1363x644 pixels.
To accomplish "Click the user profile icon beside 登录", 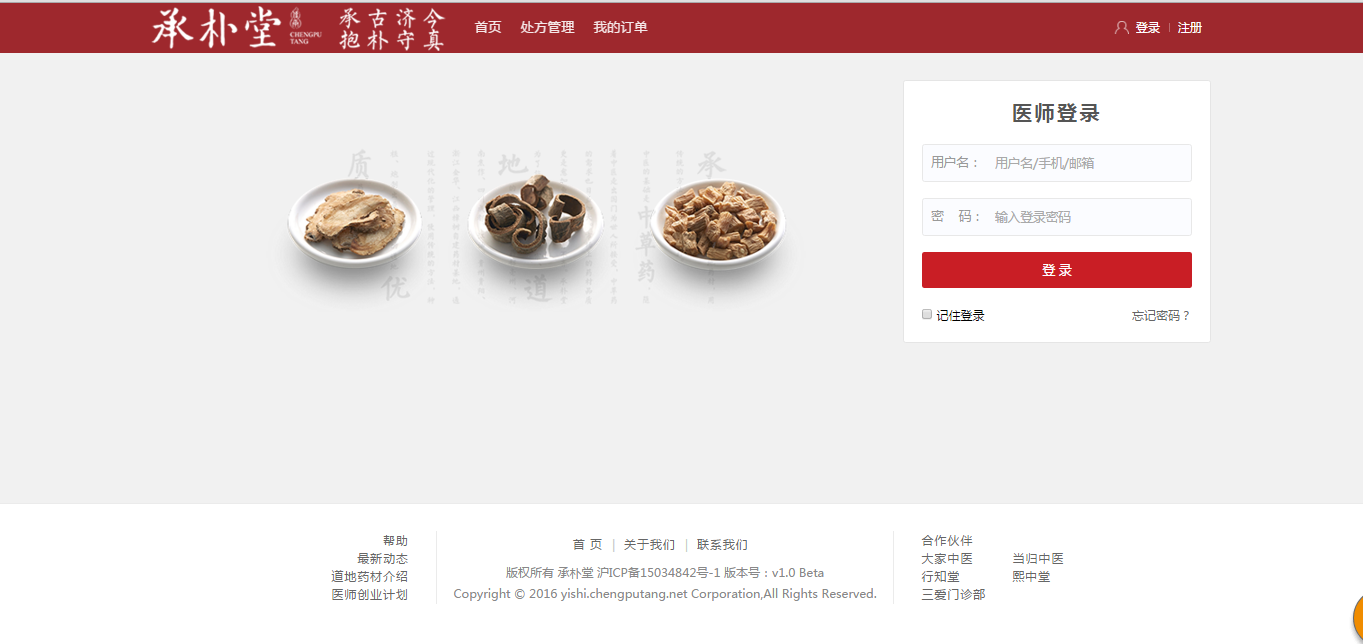I will (x=1121, y=28).
